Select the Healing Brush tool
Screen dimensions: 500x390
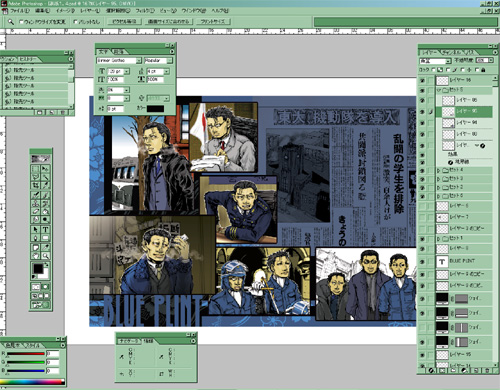click(36, 195)
